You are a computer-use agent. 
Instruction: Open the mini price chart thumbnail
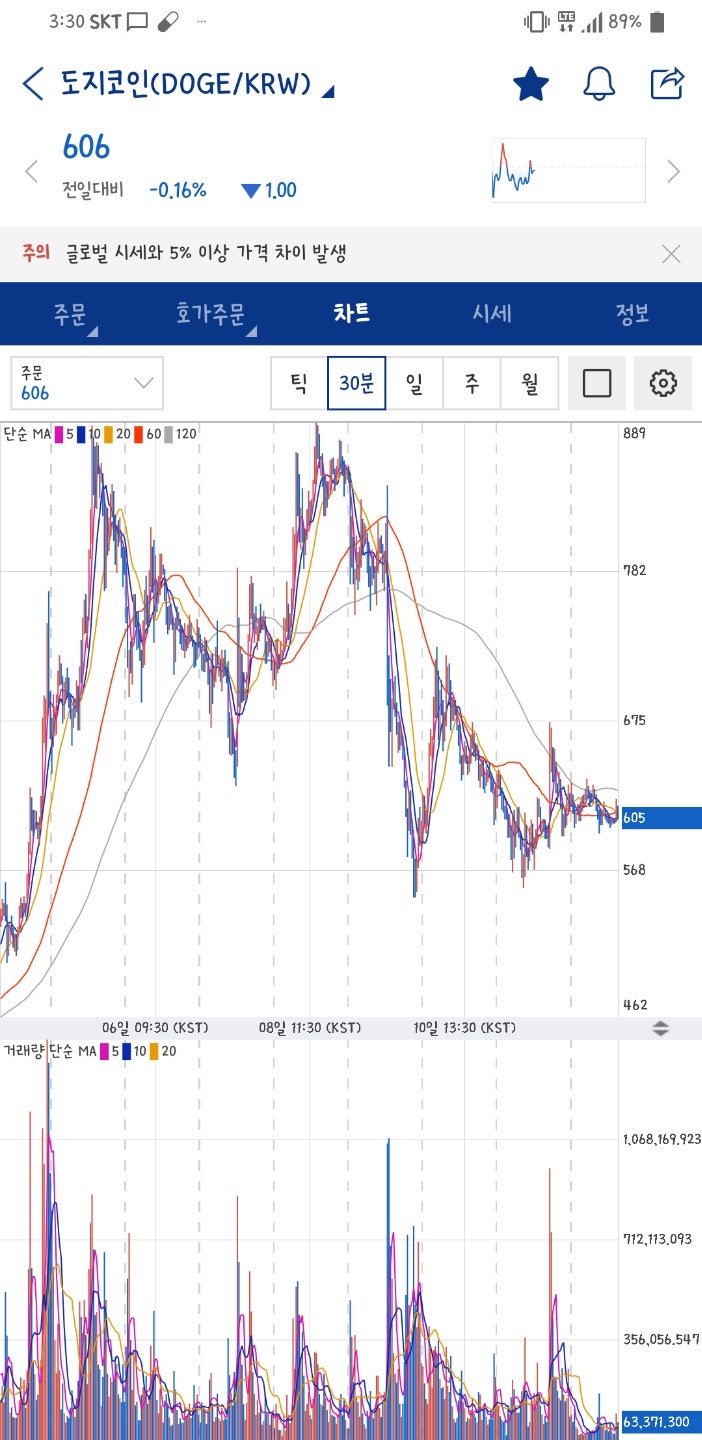568,170
